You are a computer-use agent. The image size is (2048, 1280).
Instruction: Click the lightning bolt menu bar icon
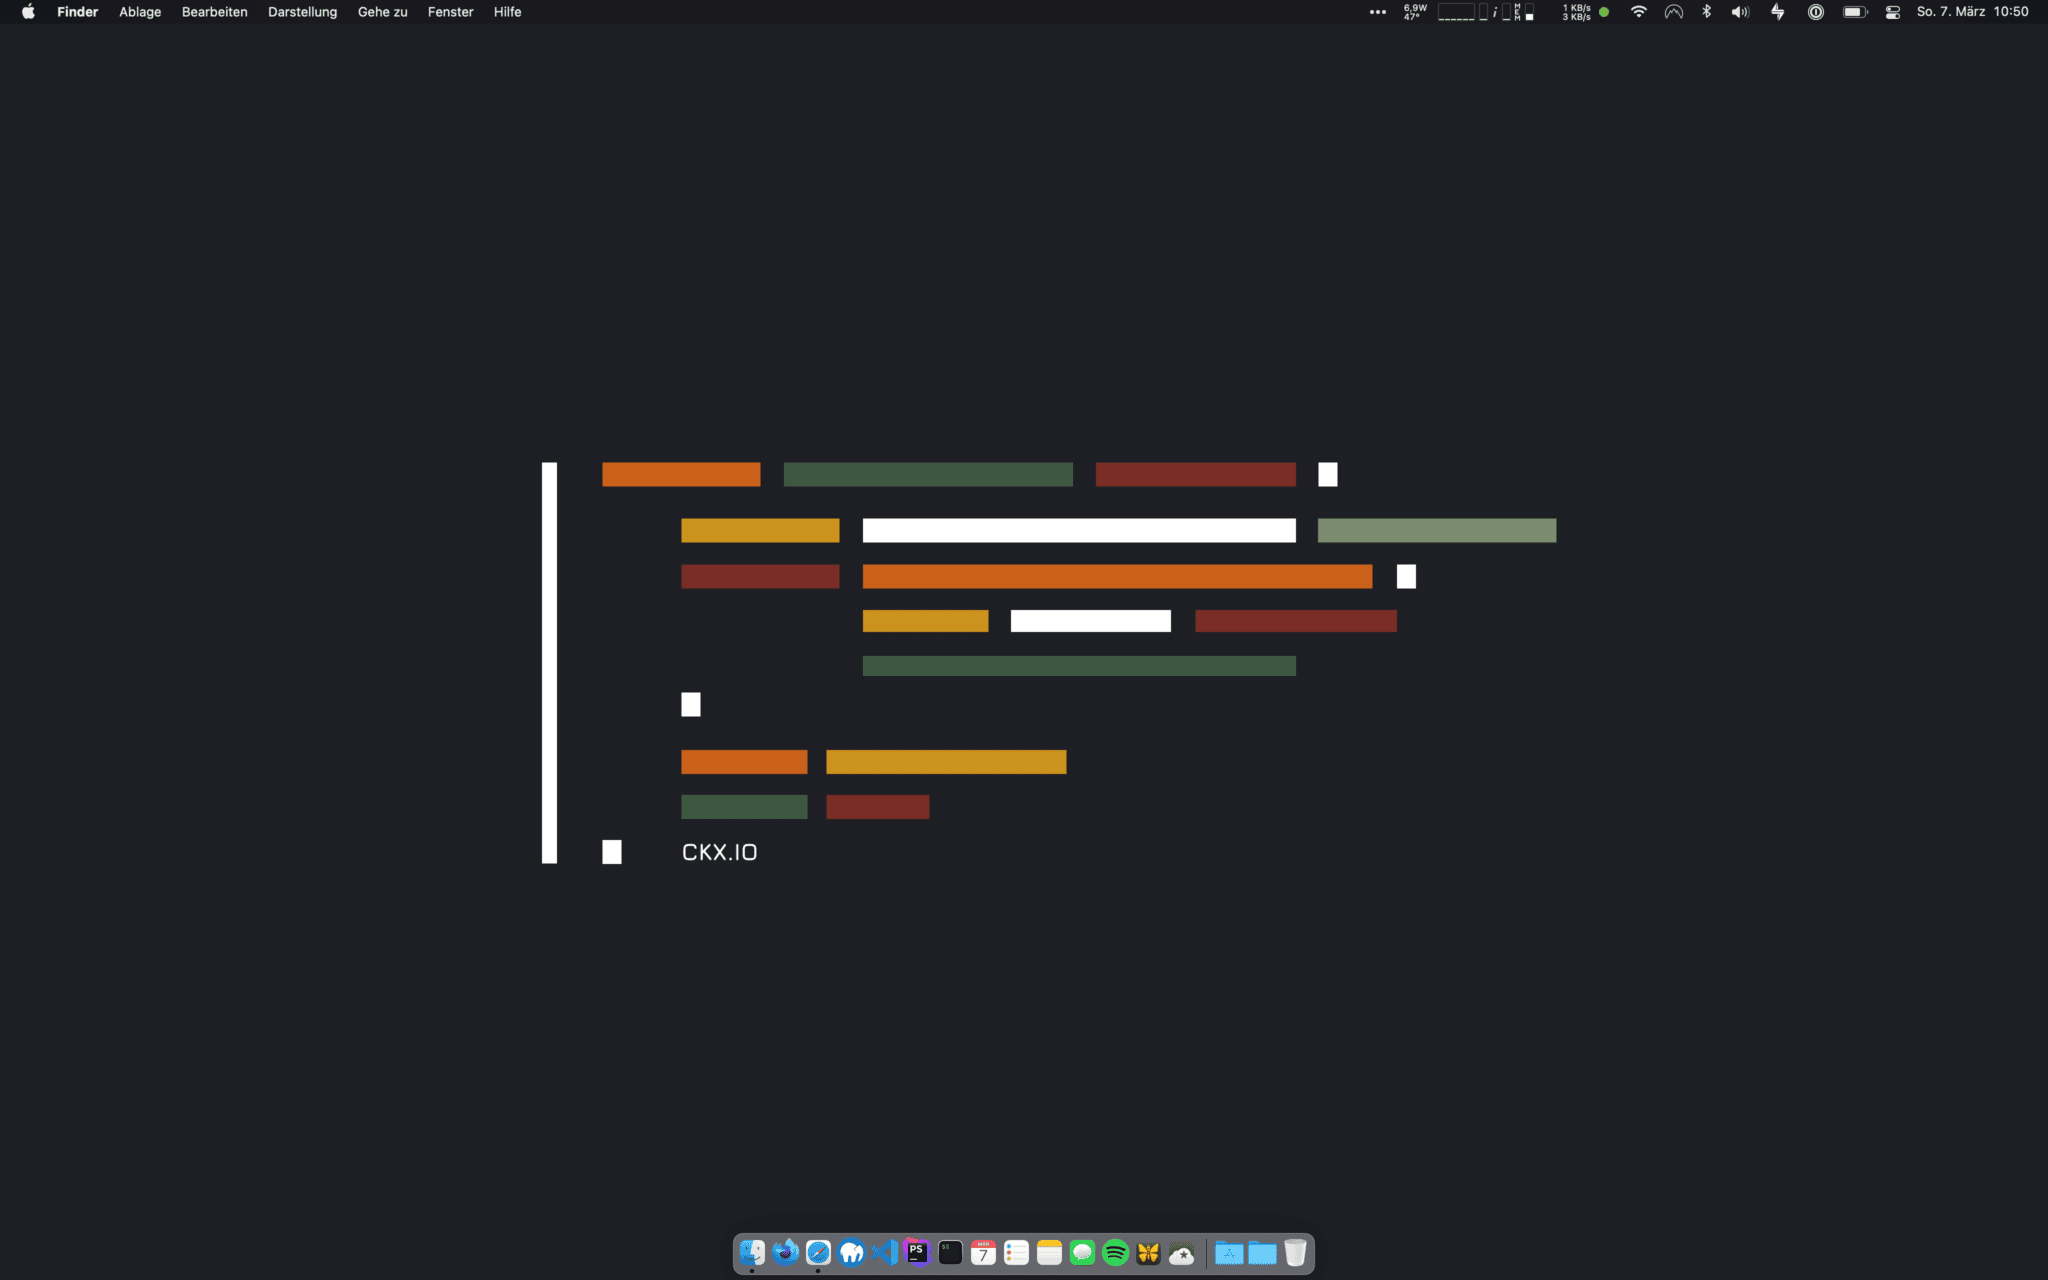click(1777, 12)
